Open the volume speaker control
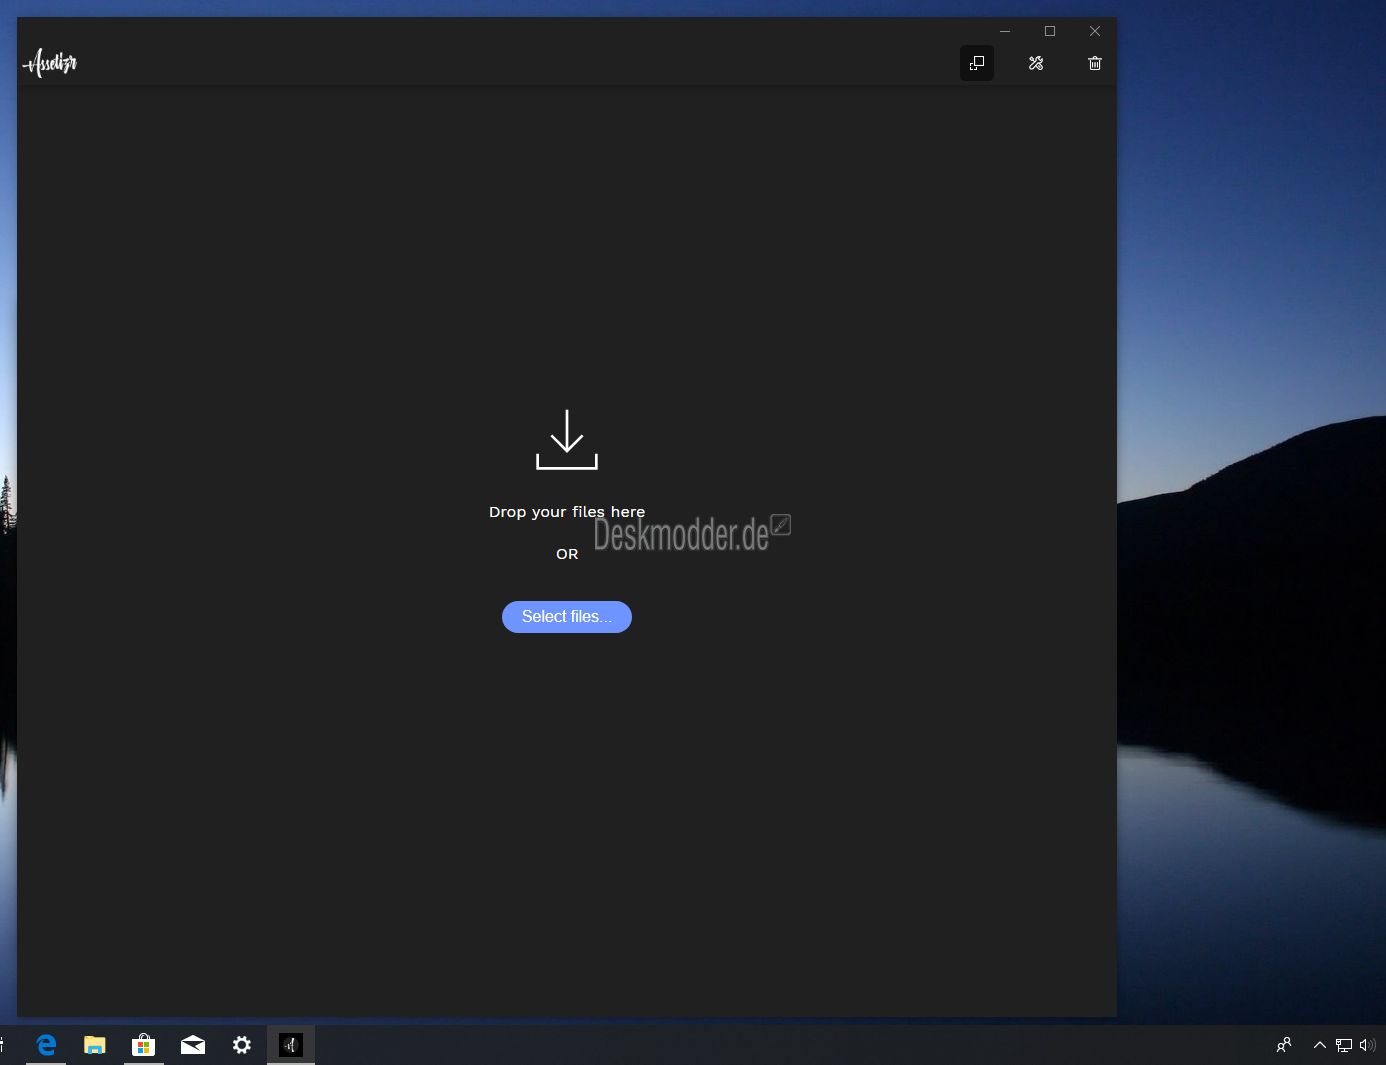Screen dimensions: 1386x1065 click(x=1367, y=1045)
